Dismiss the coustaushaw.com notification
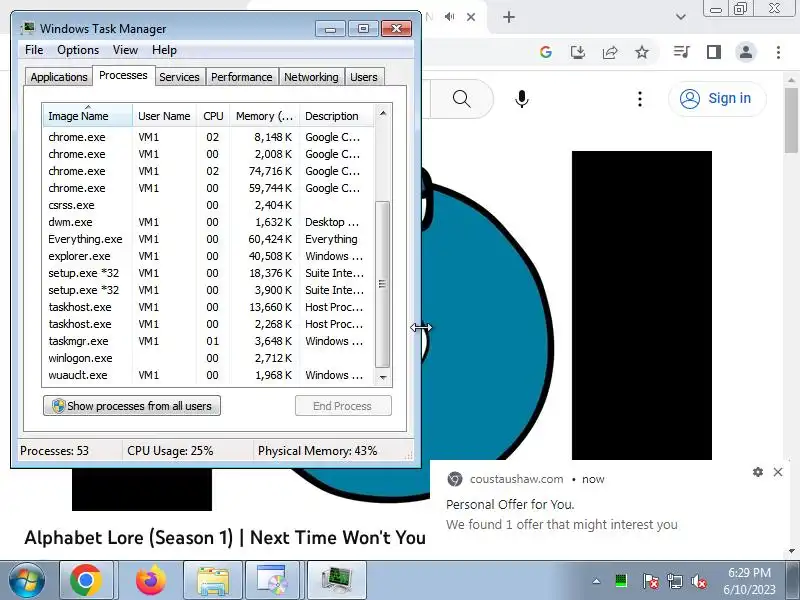The height and width of the screenshot is (600, 800). point(778,472)
